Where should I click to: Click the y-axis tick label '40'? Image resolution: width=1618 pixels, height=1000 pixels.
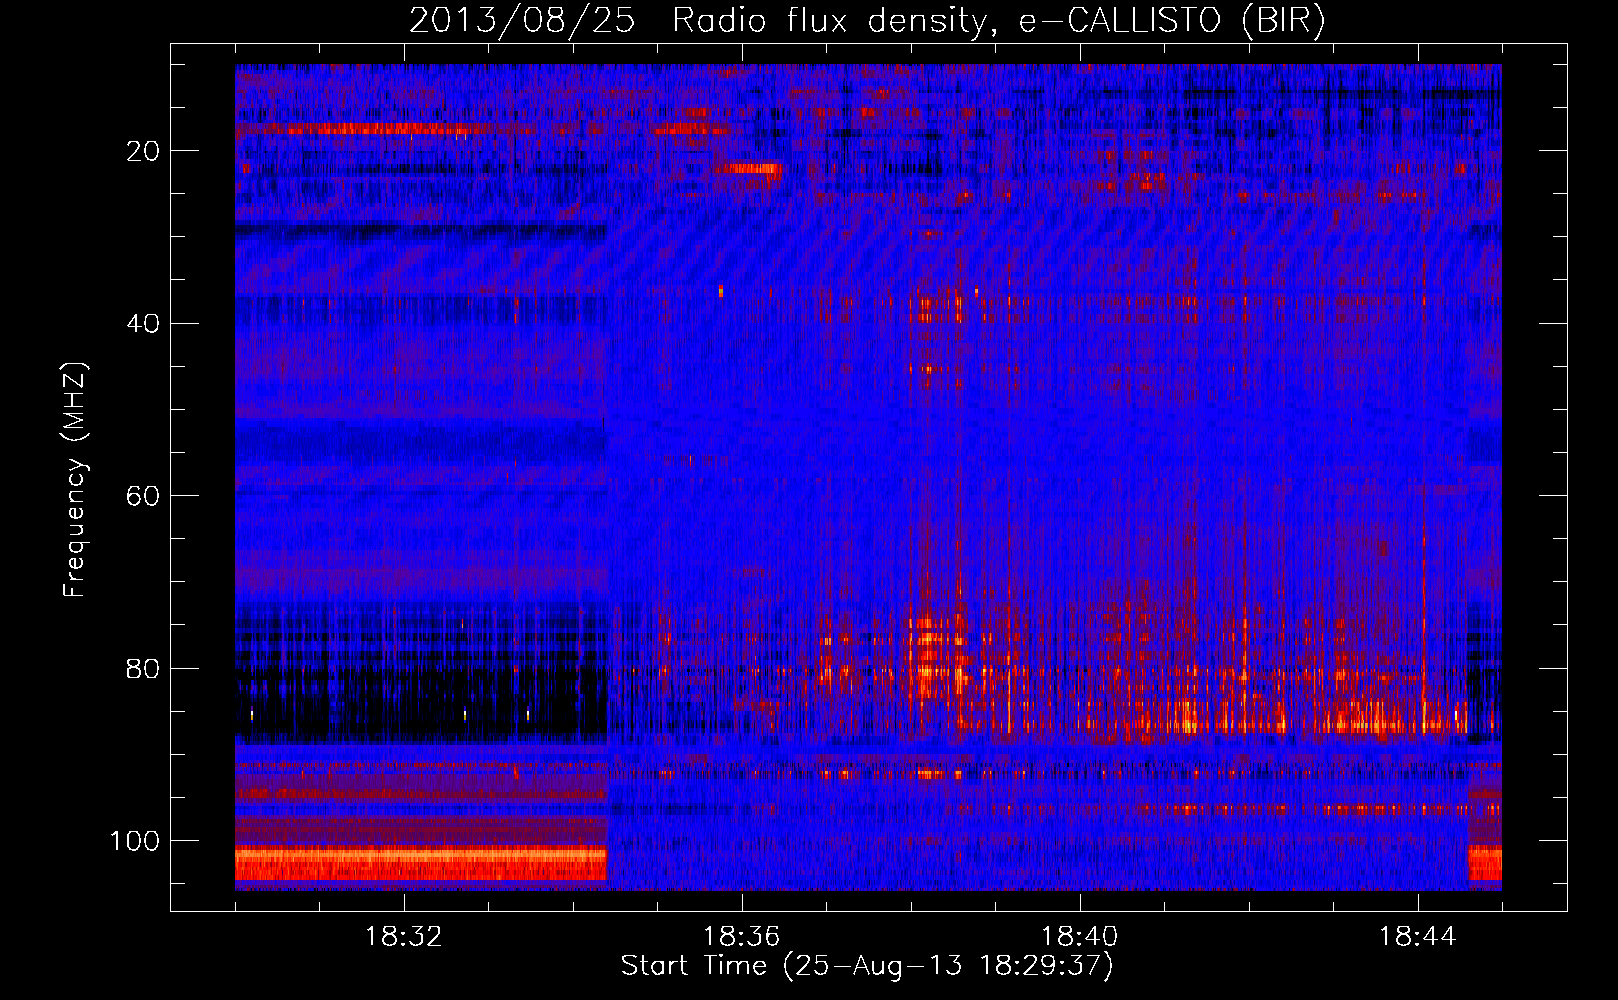pyautogui.click(x=143, y=324)
